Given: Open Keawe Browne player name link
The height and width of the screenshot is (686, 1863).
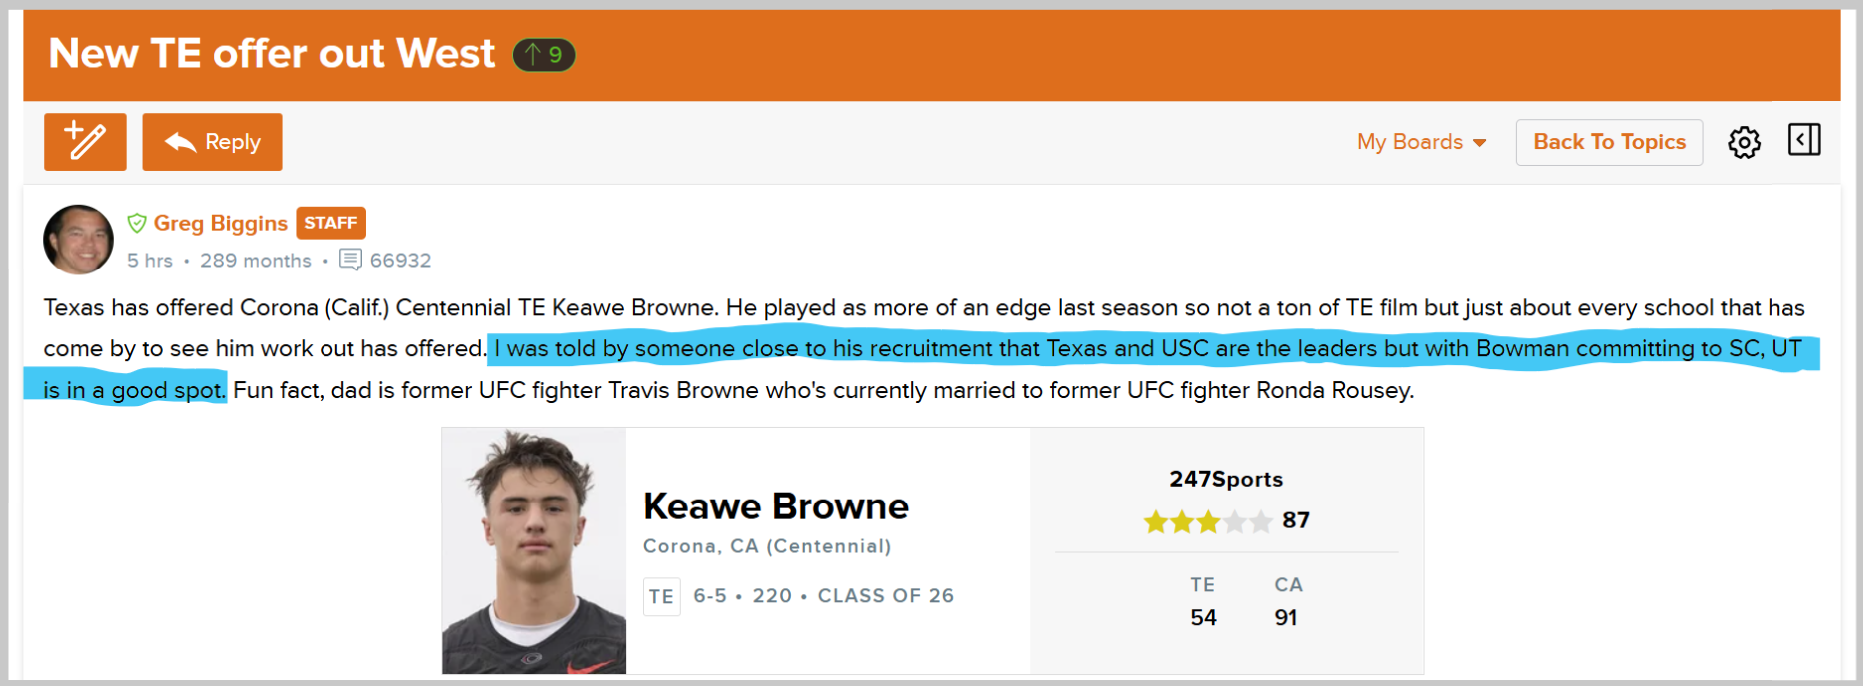Looking at the screenshot, I should (x=776, y=506).
